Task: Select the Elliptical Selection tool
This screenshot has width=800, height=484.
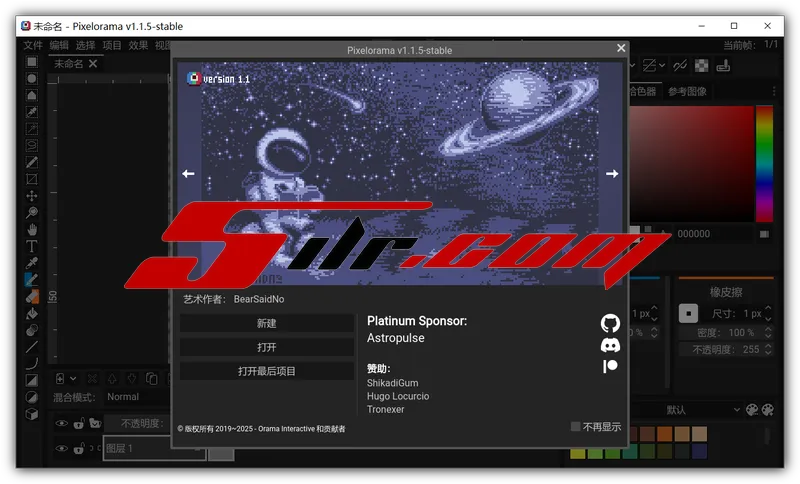Action: [x=32, y=79]
